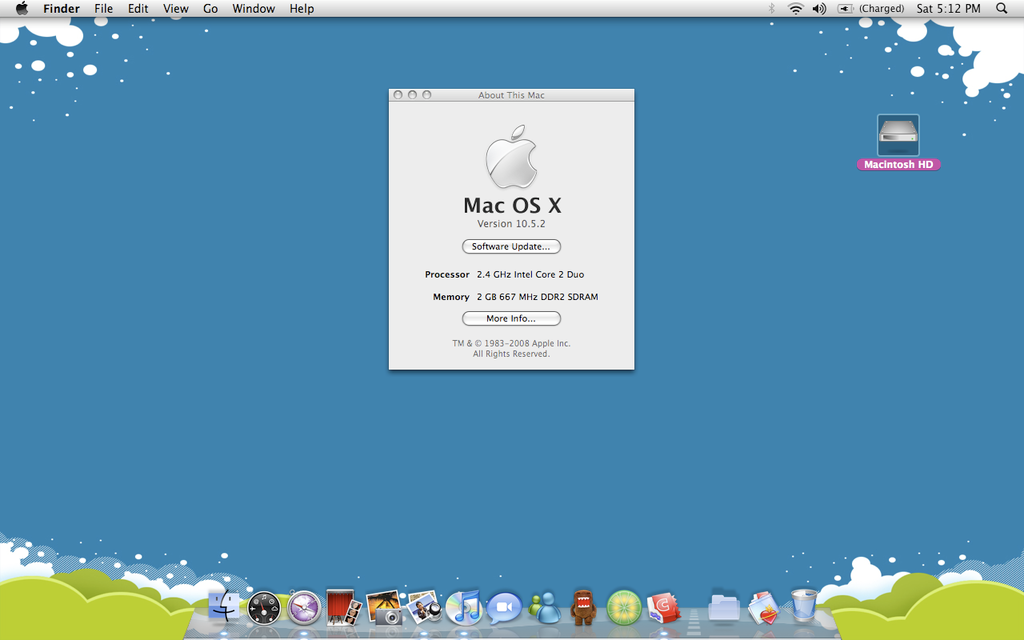Open Finder from the dock
This screenshot has height=640, width=1024.
click(x=224, y=606)
